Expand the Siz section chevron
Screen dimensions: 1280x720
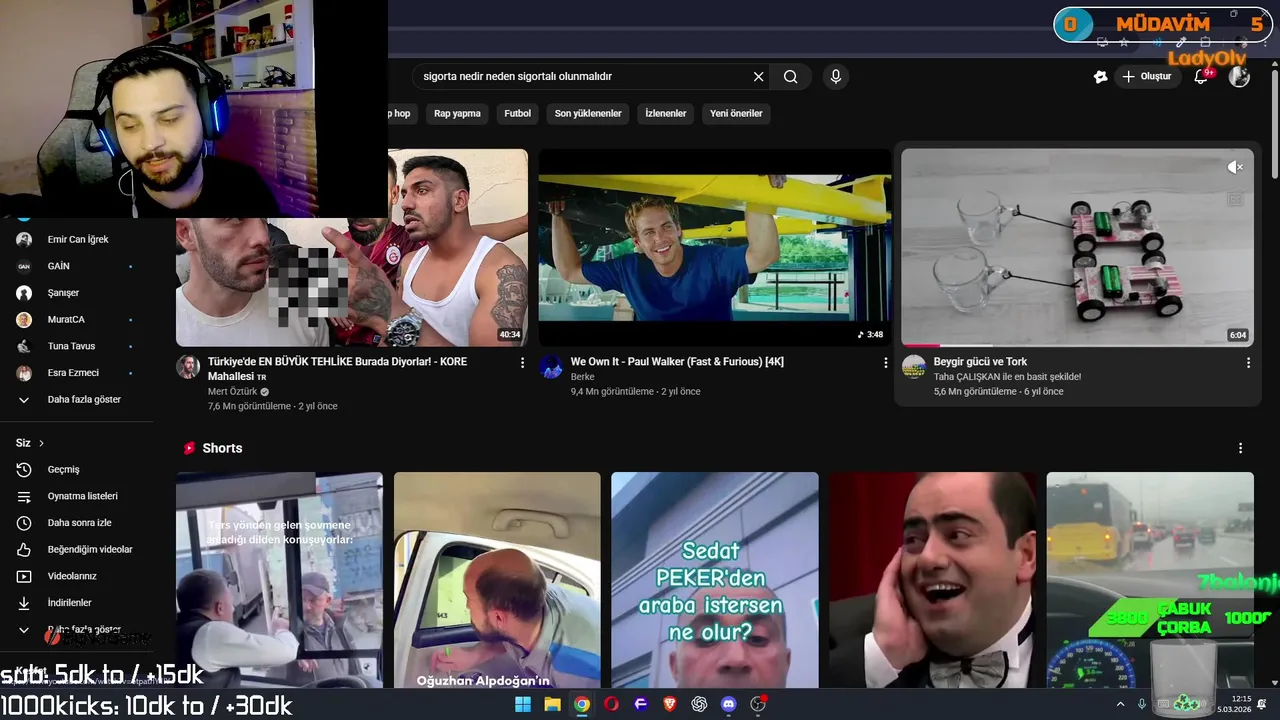tap(41, 443)
